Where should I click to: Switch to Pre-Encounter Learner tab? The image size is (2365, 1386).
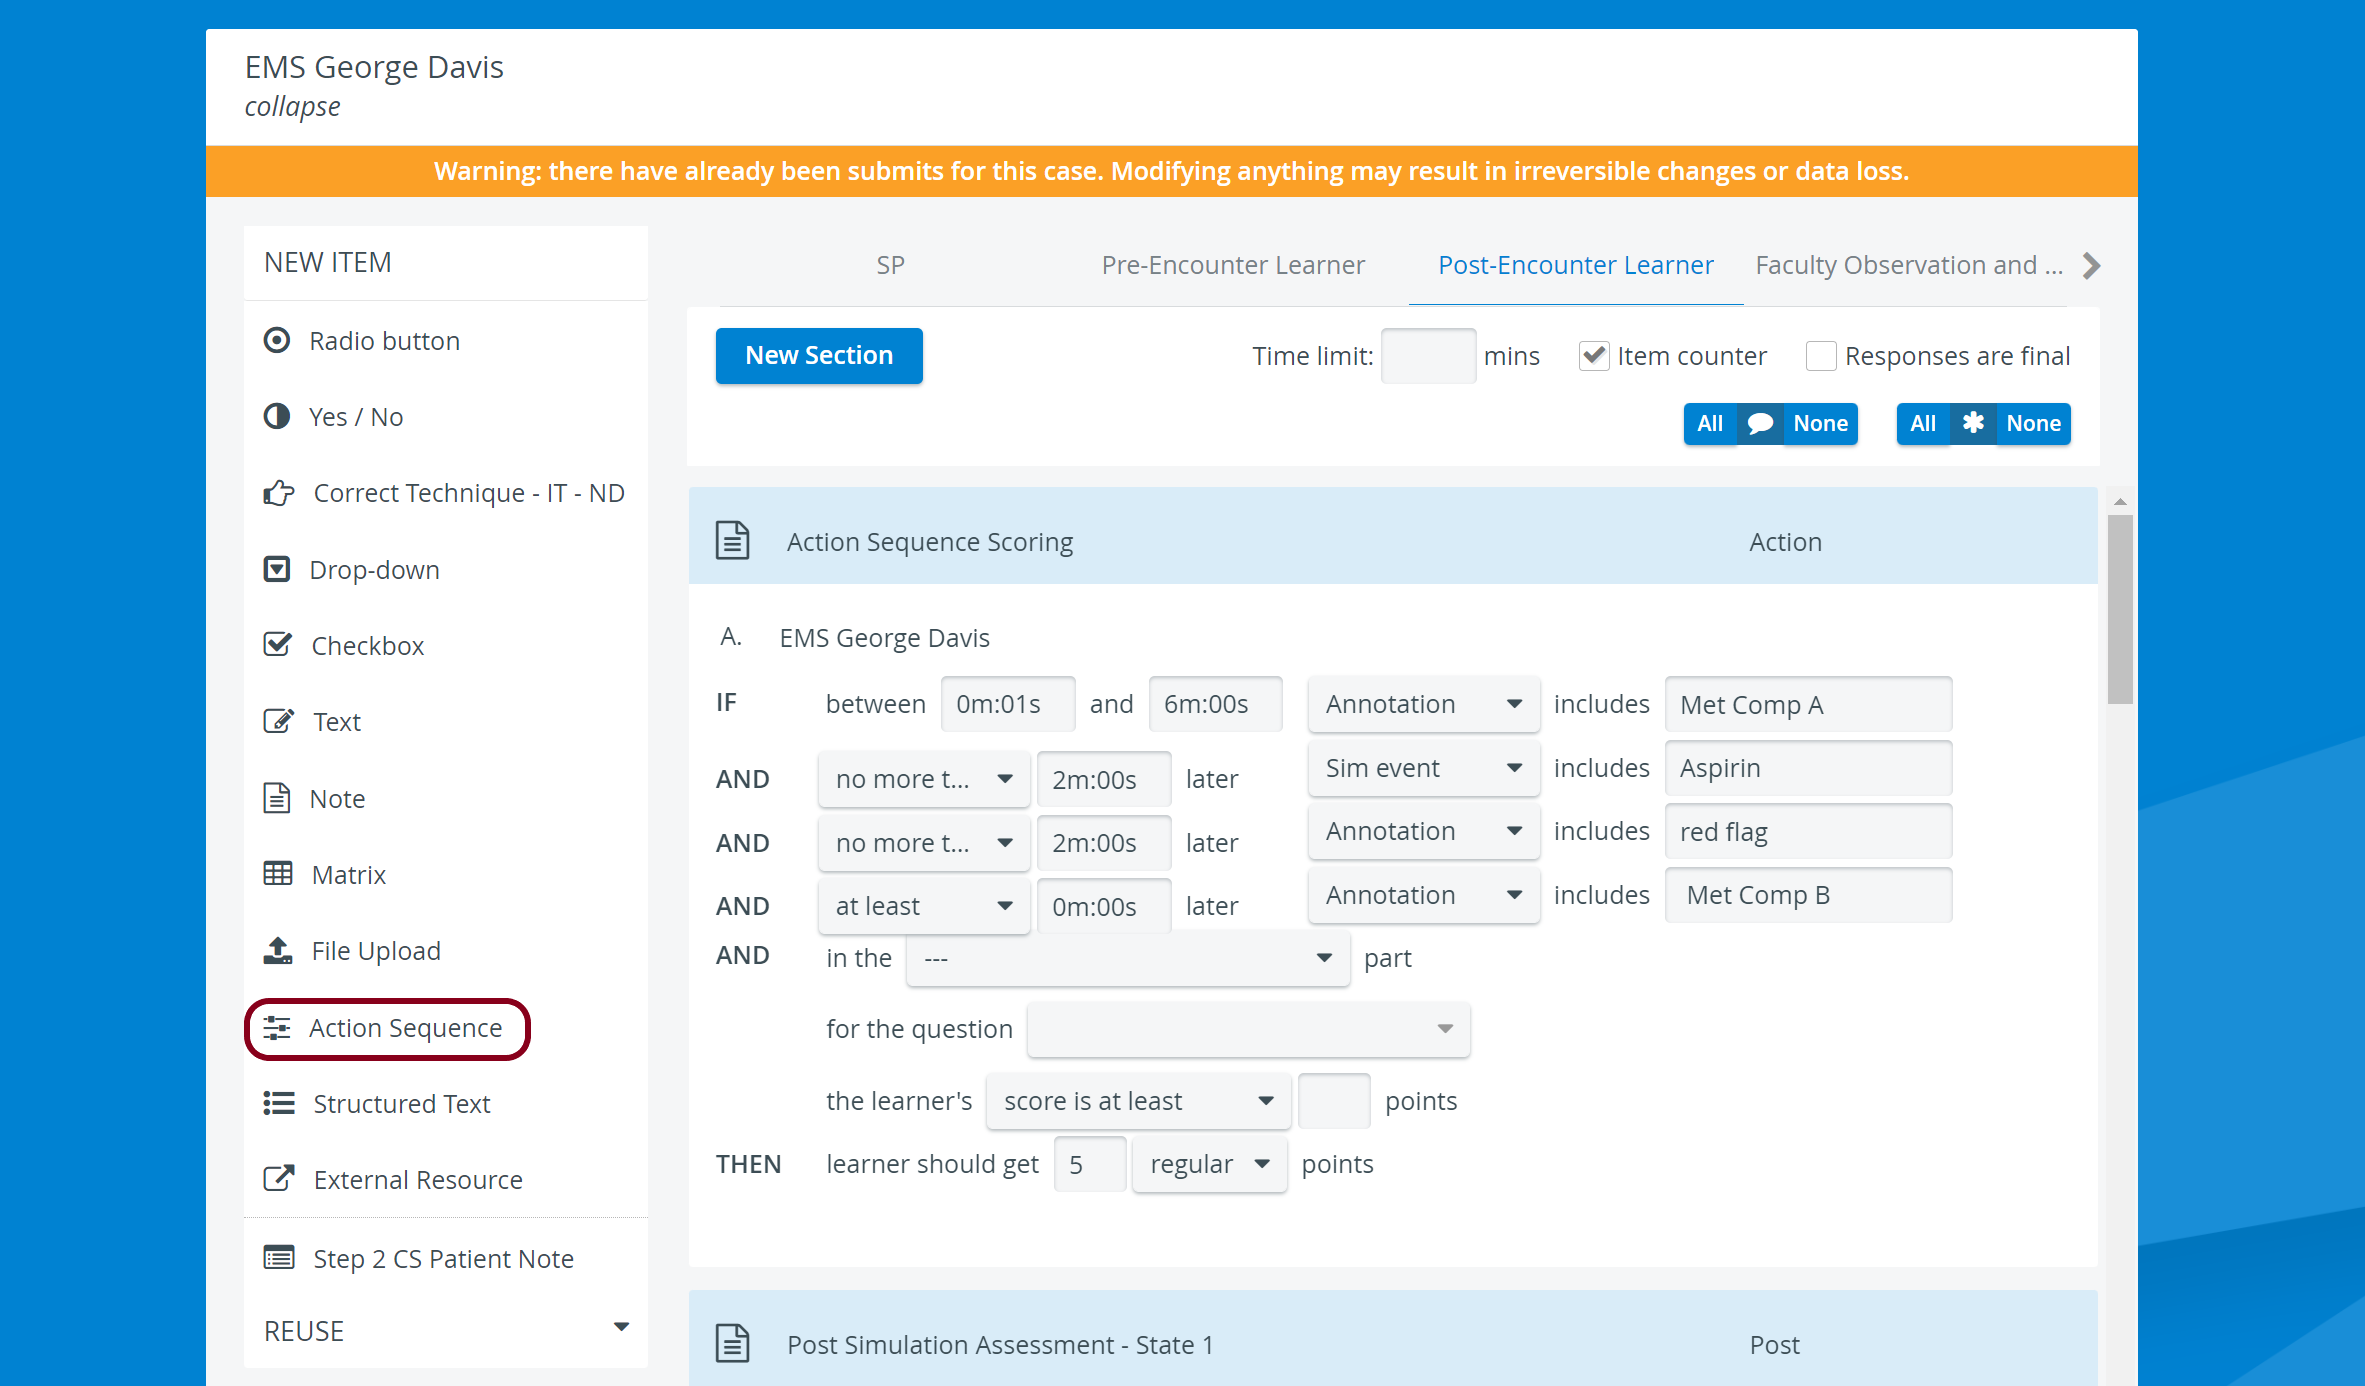tap(1232, 265)
